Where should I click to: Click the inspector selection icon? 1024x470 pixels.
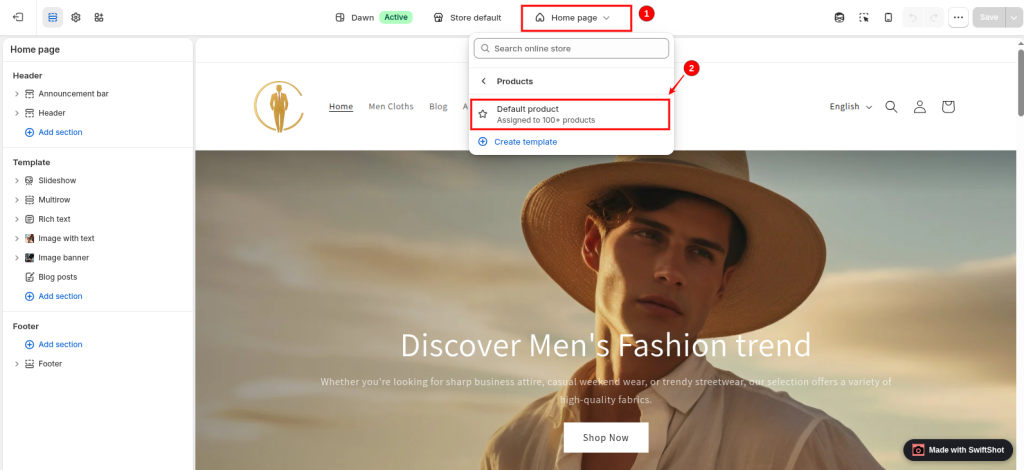(x=864, y=18)
